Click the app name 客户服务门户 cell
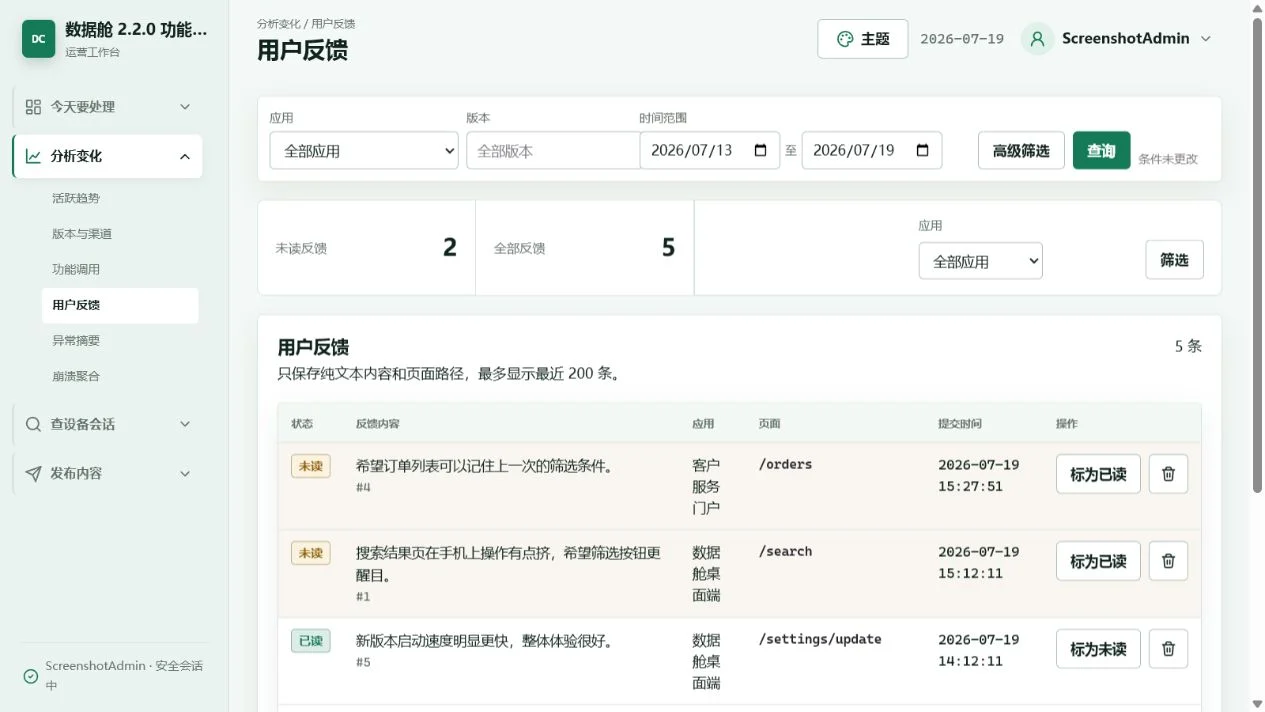 [x=706, y=486]
